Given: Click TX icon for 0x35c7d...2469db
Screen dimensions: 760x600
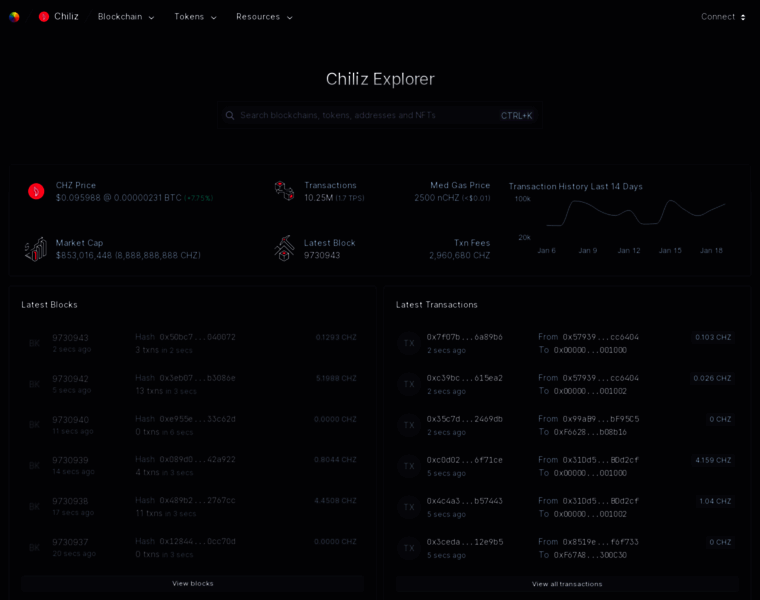Looking at the screenshot, I should pyautogui.click(x=409, y=425).
